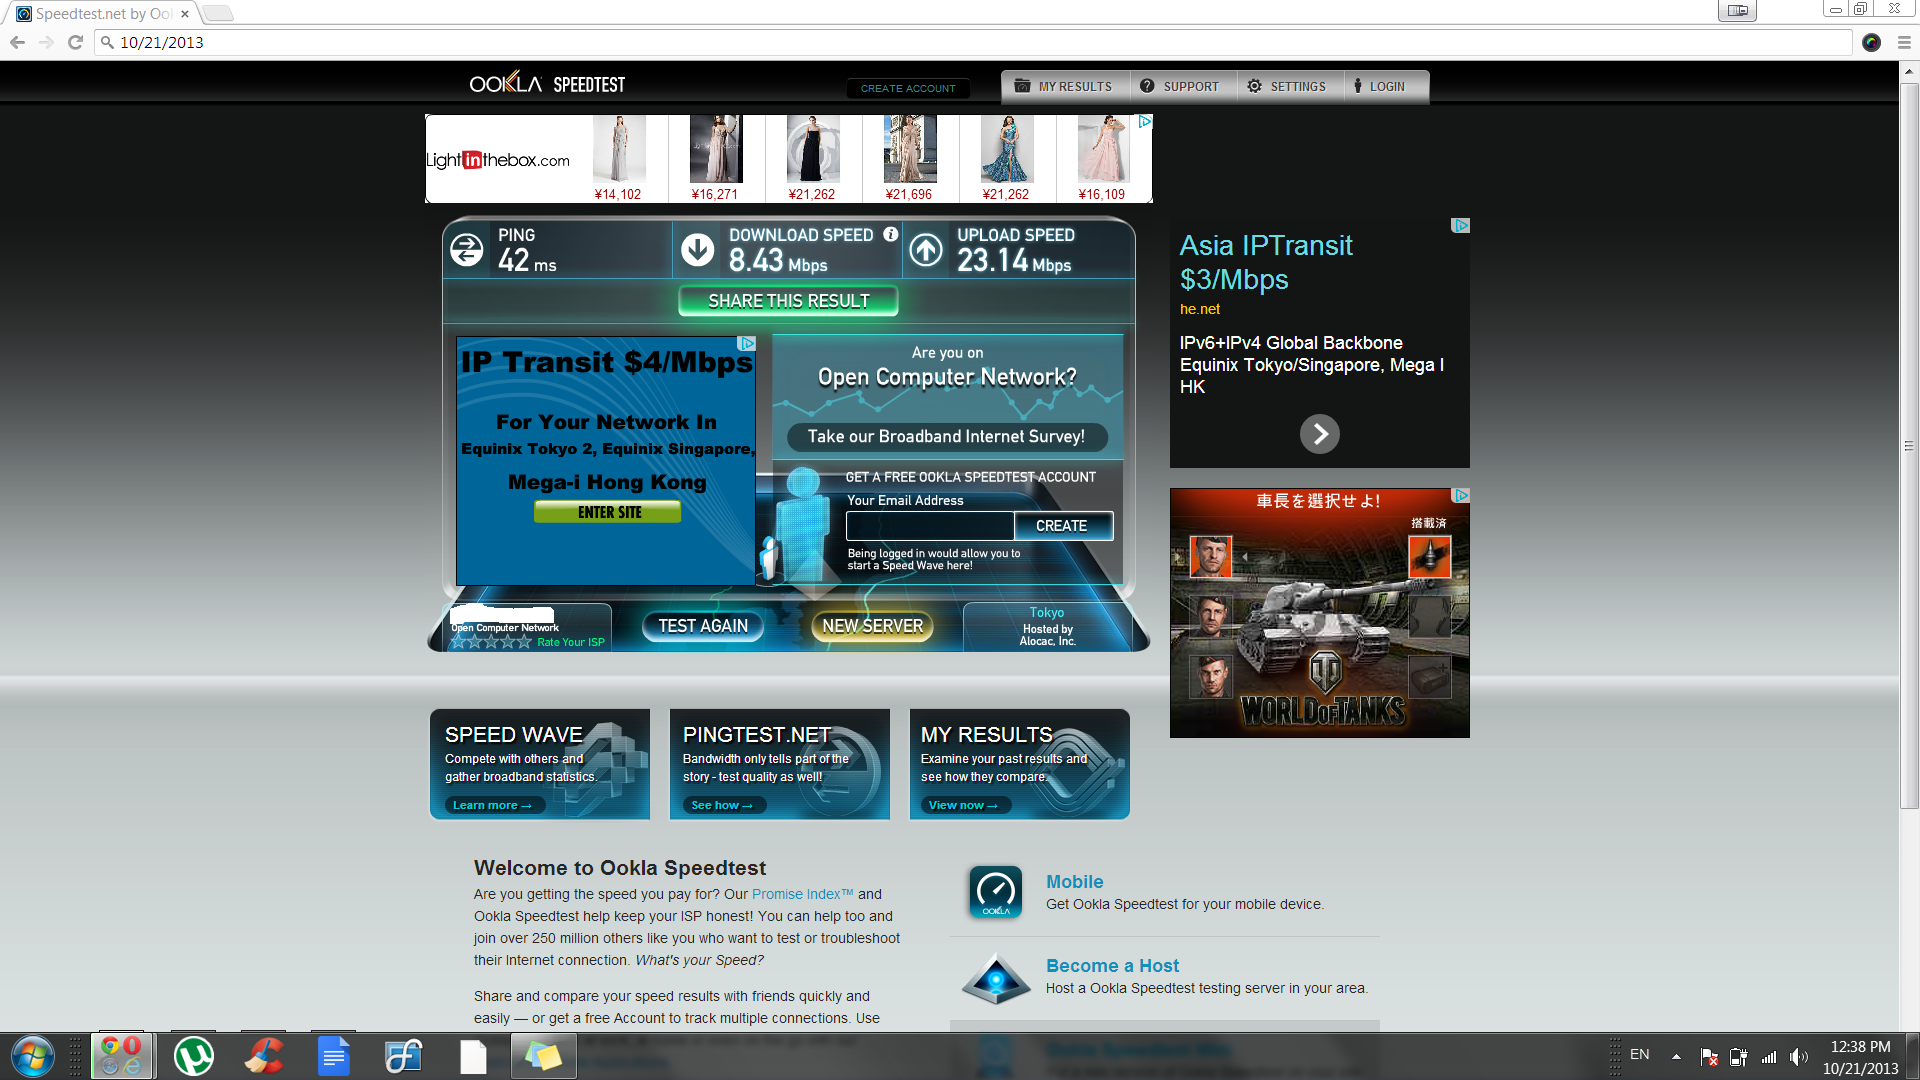Image resolution: width=1920 pixels, height=1080 pixels.
Task: Click the Mobile link
Action: pos(1074,882)
